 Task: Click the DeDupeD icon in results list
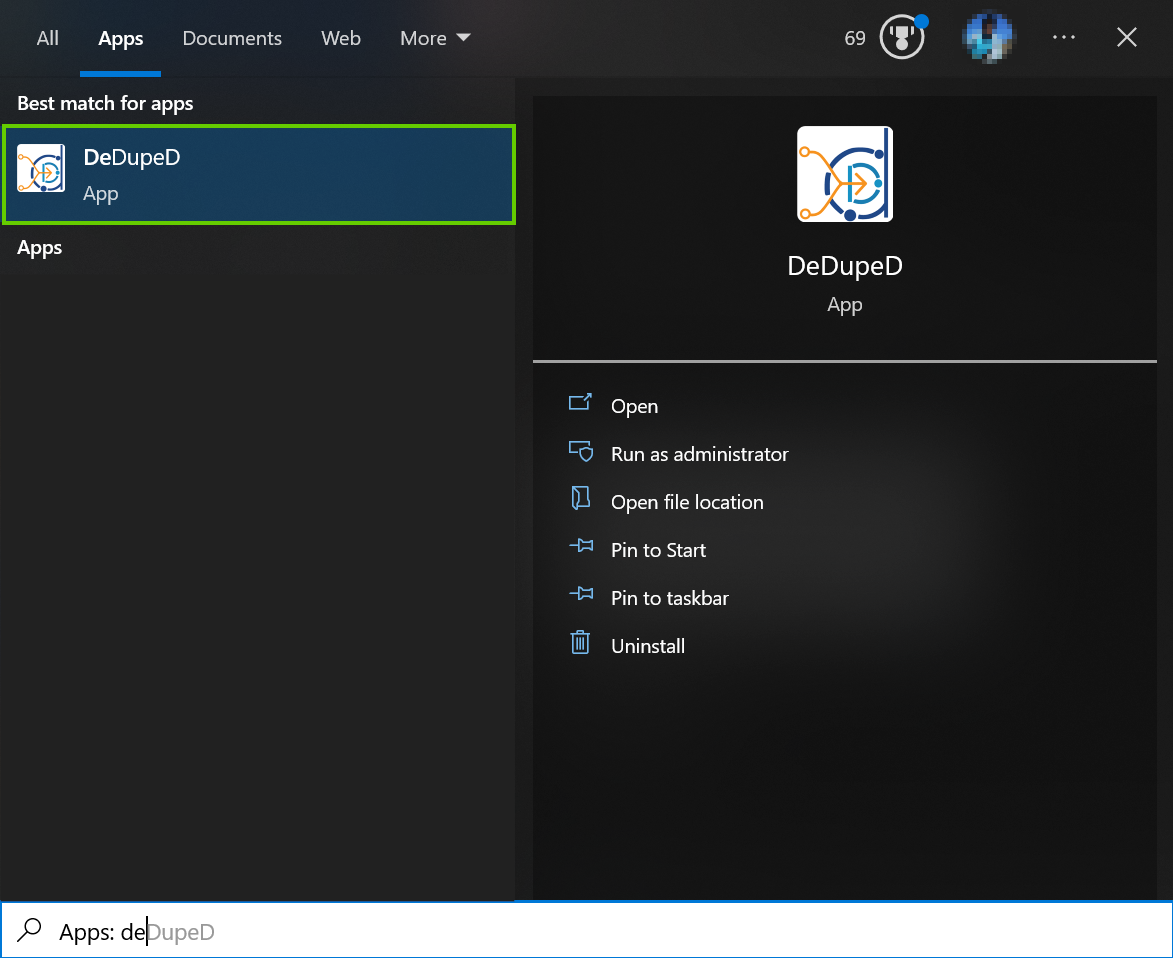[41, 168]
